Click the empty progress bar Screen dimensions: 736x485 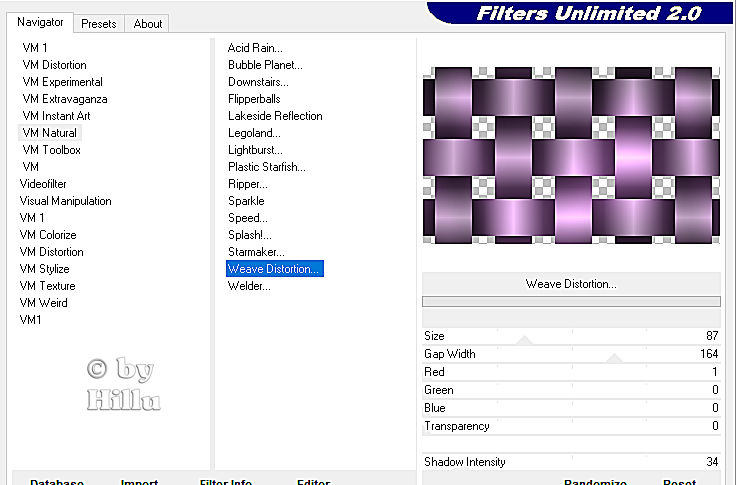[571, 301]
